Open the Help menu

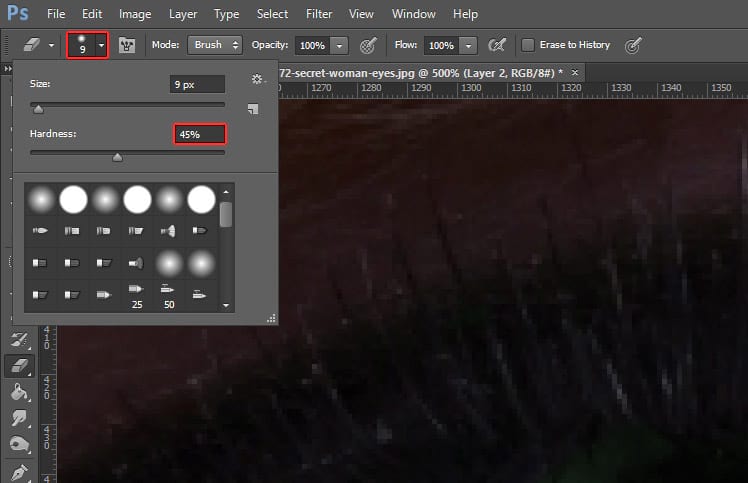[465, 14]
